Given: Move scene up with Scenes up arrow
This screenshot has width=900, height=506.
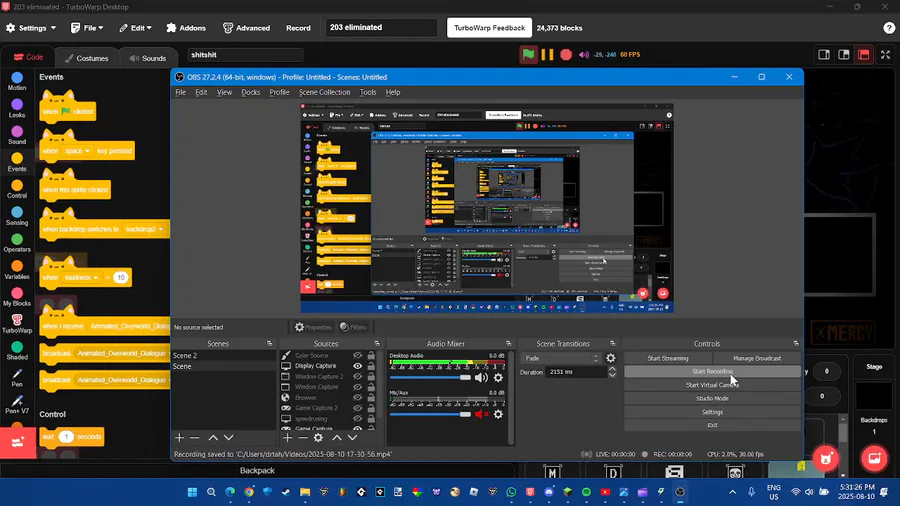Looking at the screenshot, I should click(x=213, y=438).
